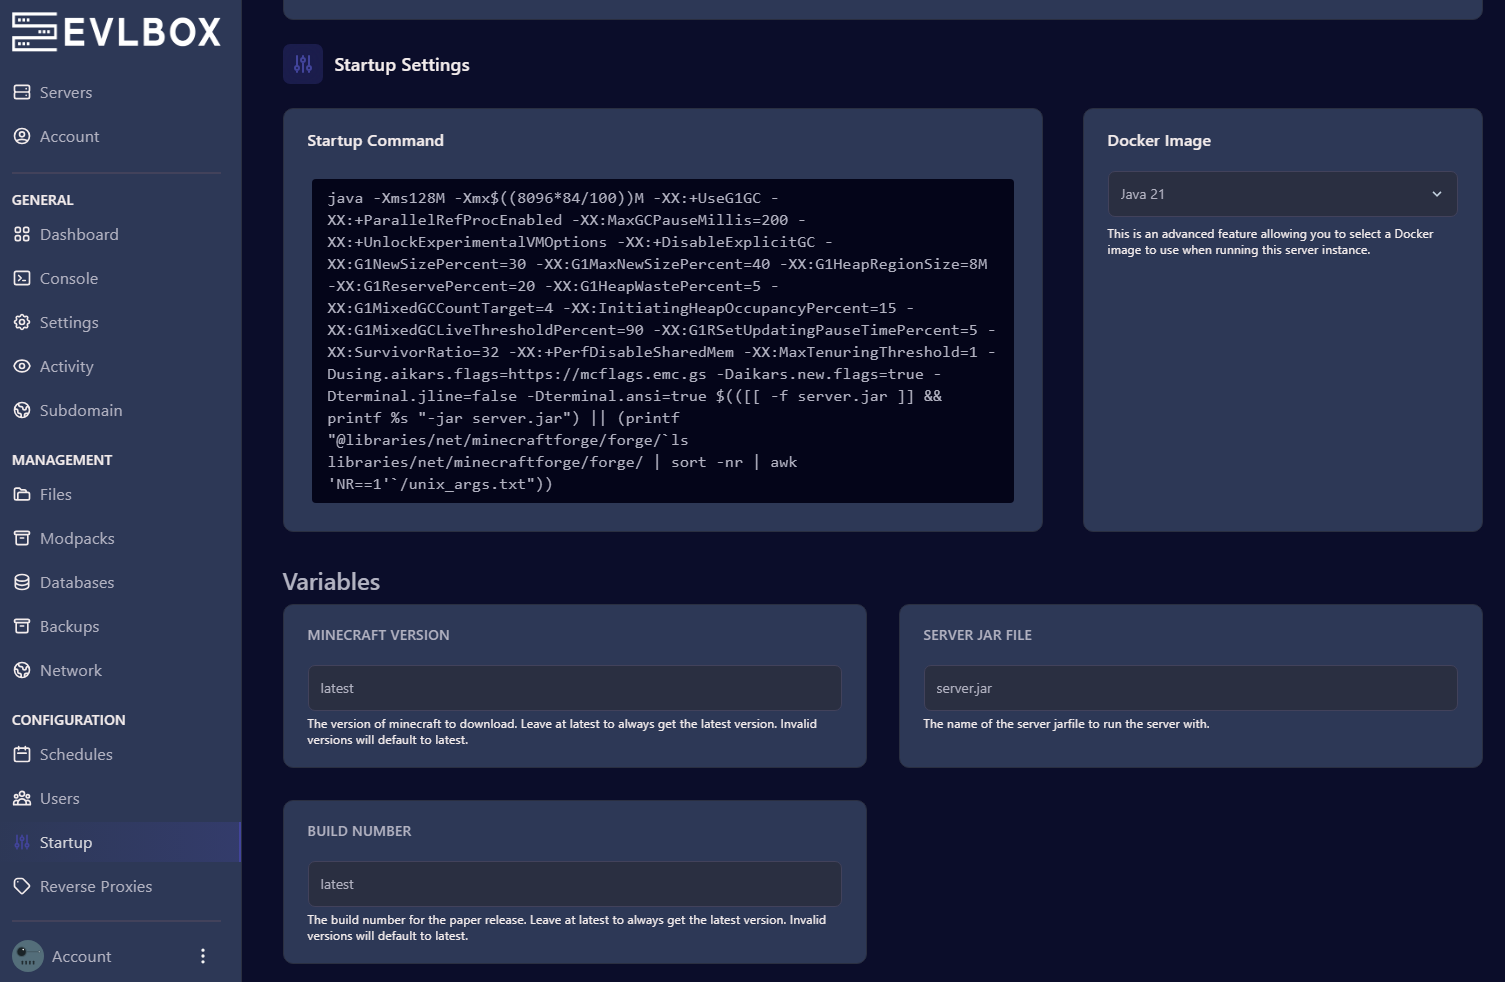The height and width of the screenshot is (982, 1505).
Task: Click the Docker Image dropdown chevron
Action: coord(1437,194)
